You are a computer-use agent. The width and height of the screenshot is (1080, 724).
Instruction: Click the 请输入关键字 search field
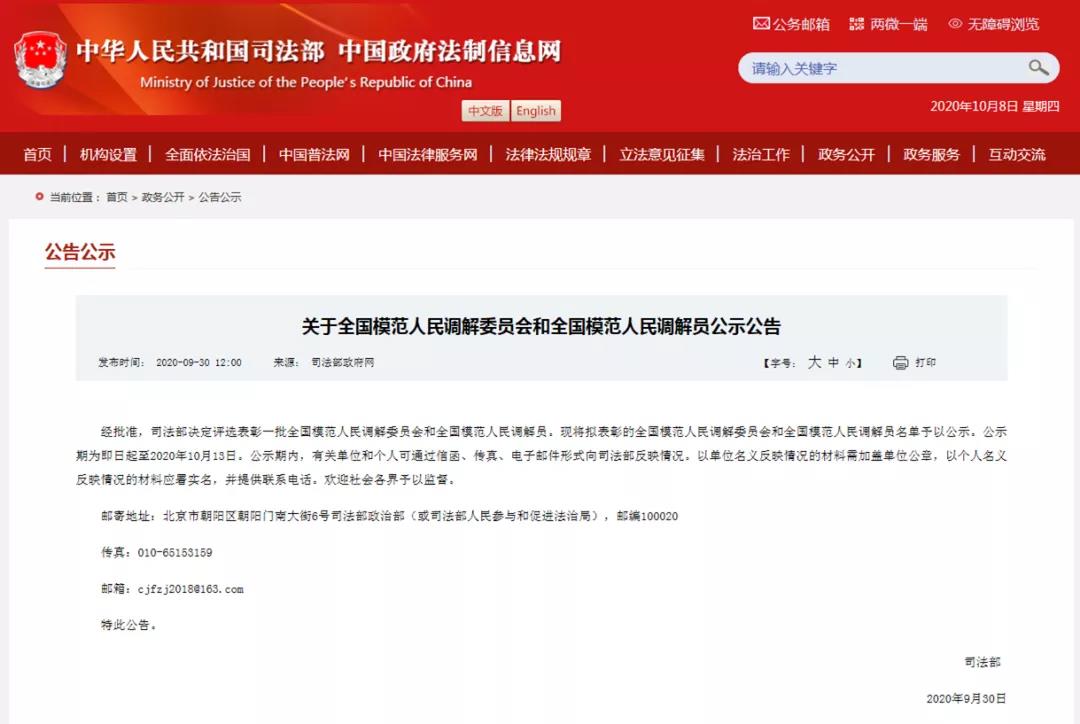pyautogui.click(x=884, y=68)
